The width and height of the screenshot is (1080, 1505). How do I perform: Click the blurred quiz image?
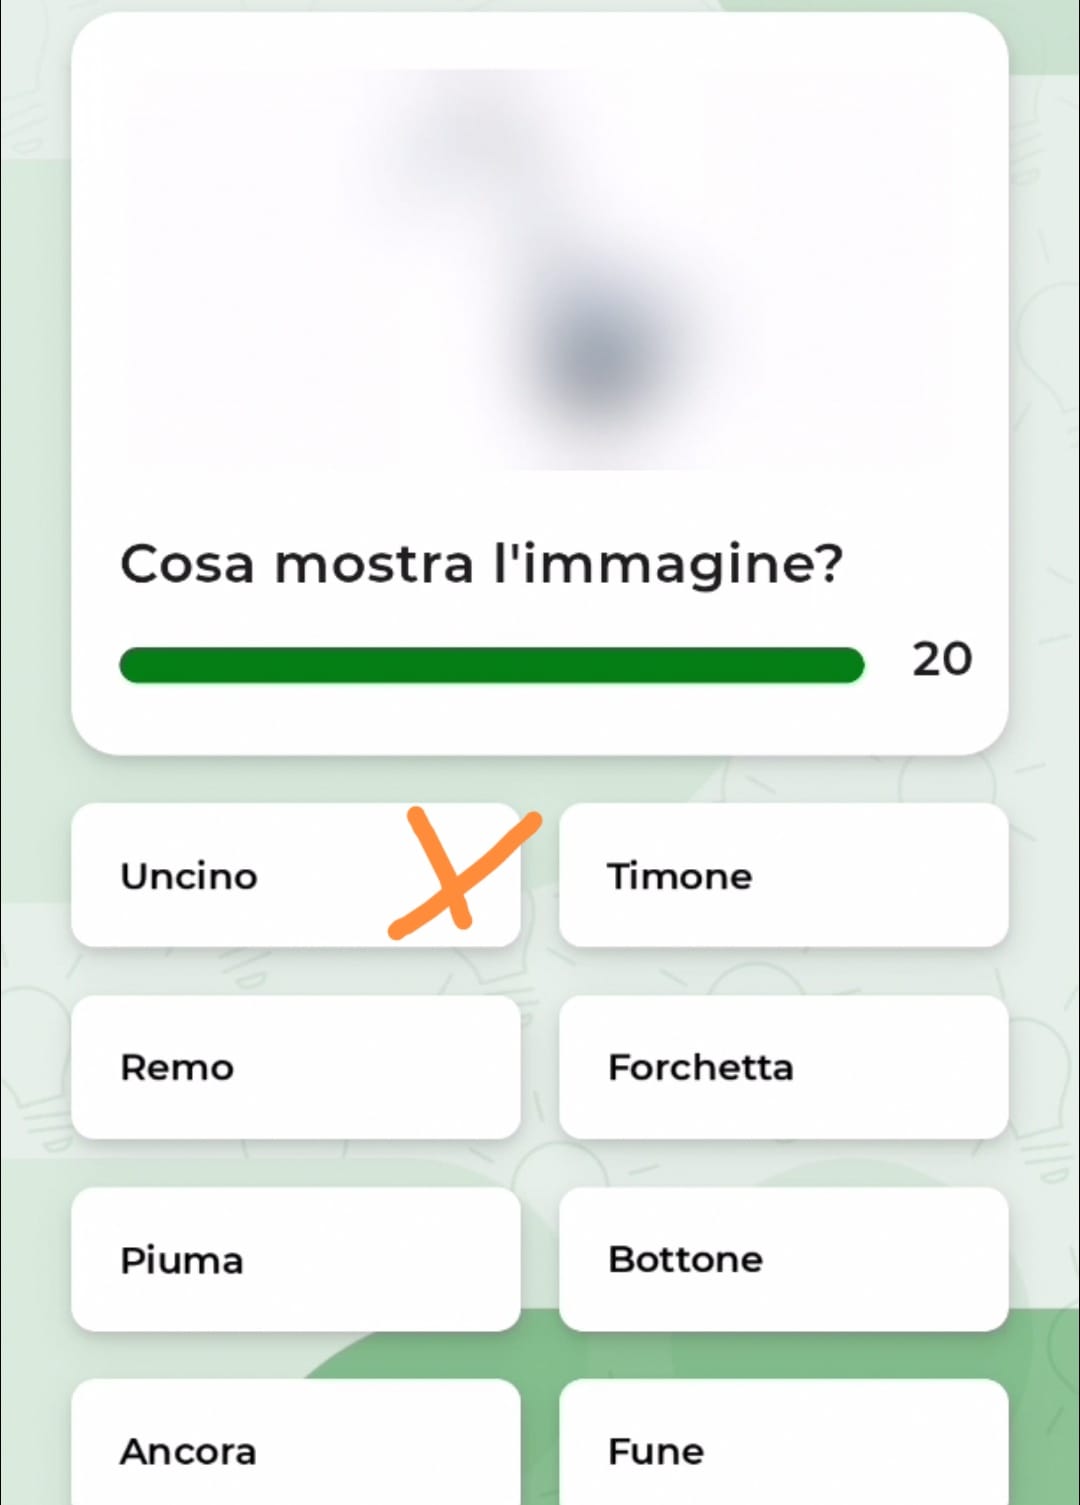[540, 270]
